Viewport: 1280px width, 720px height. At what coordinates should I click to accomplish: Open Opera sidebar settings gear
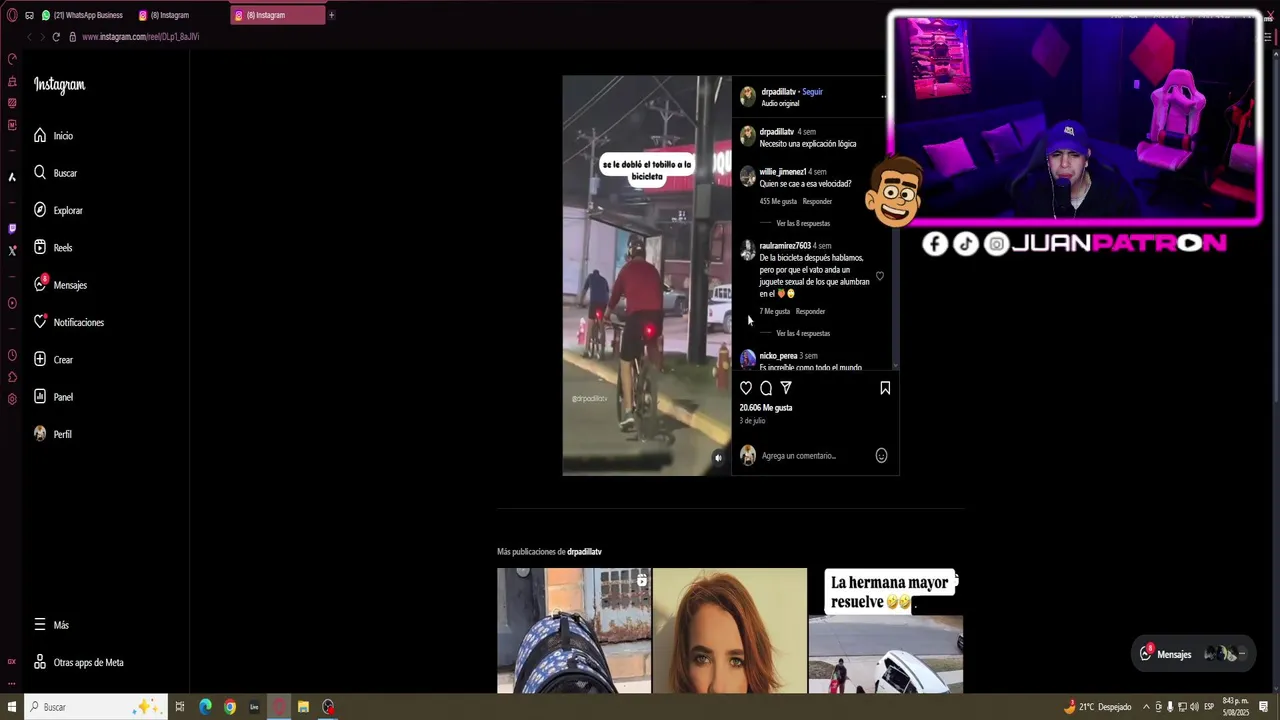coord(12,399)
